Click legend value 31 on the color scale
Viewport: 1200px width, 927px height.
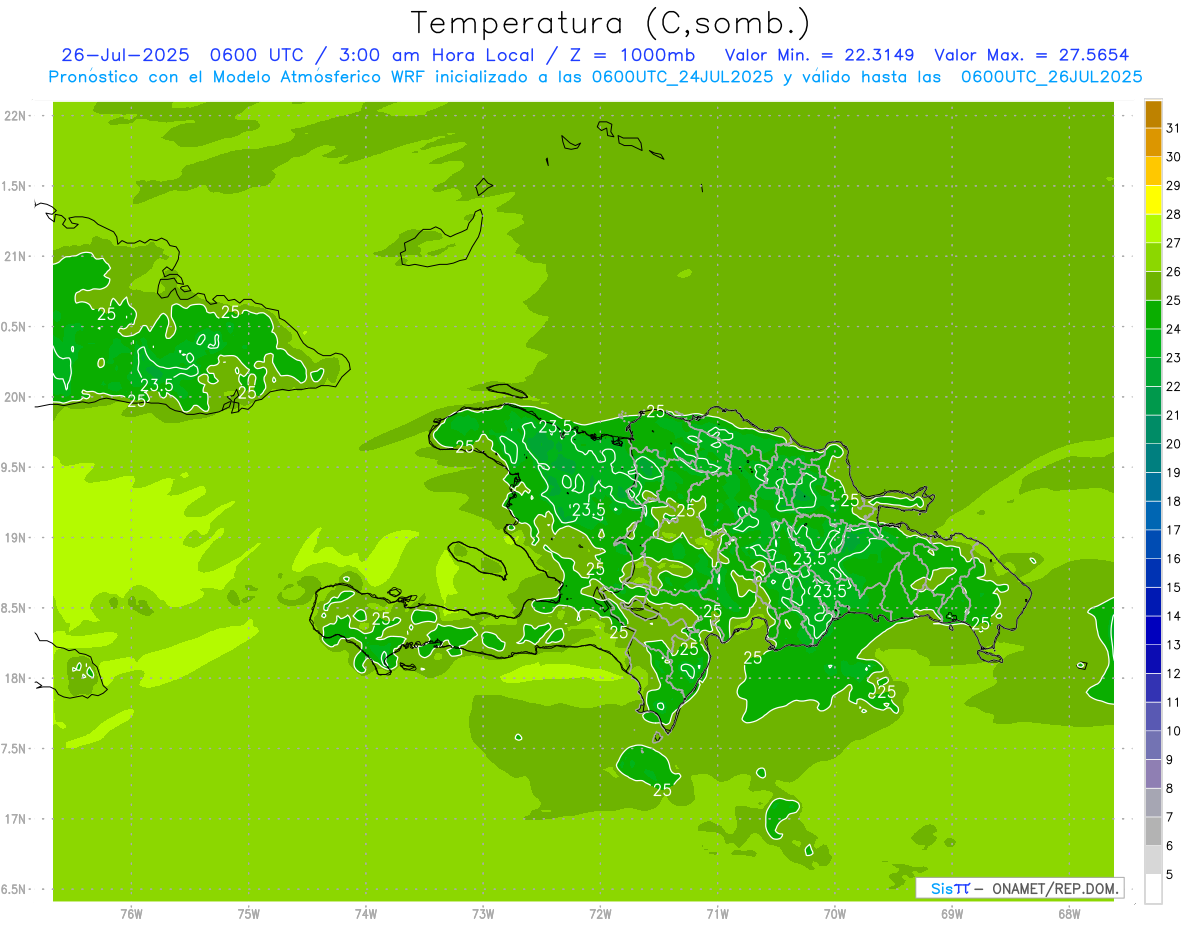click(x=1174, y=128)
